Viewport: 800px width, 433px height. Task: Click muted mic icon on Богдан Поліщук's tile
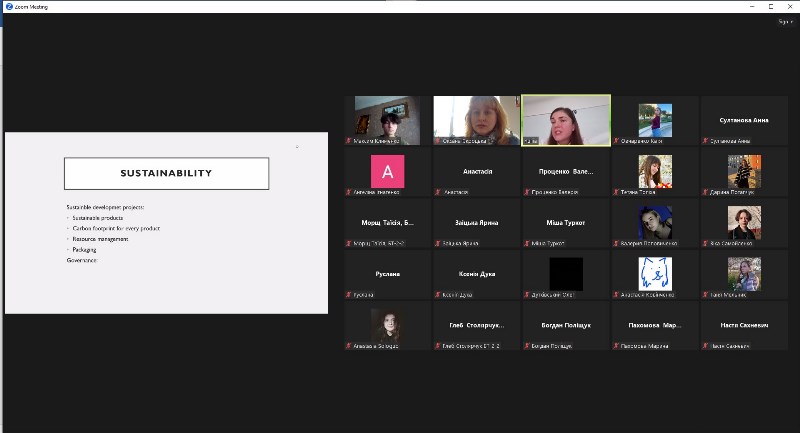coord(527,346)
